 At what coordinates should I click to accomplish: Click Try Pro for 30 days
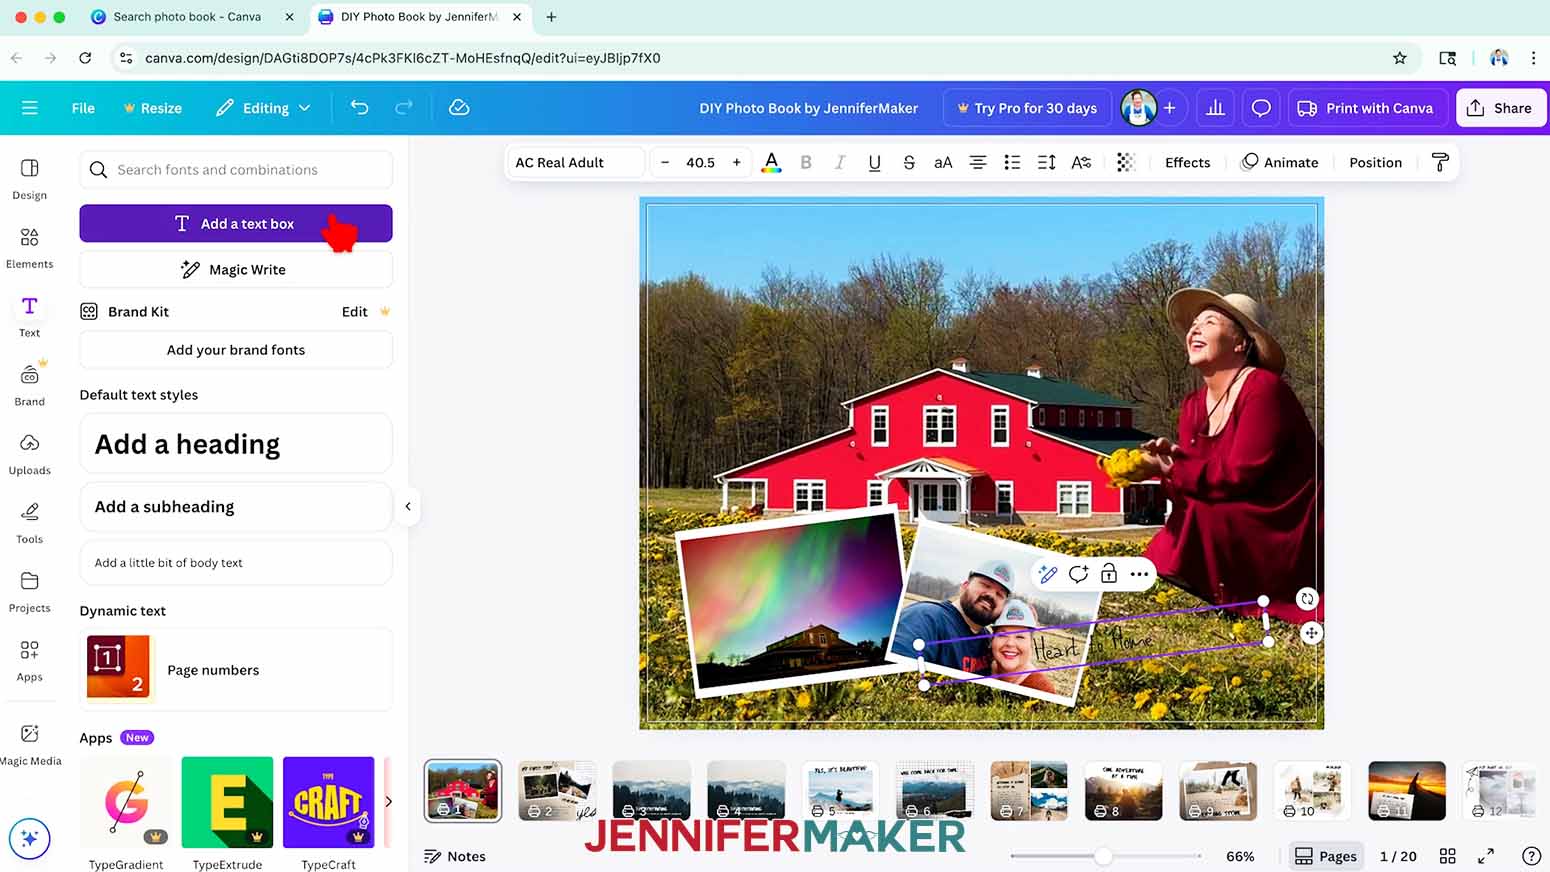click(1027, 108)
